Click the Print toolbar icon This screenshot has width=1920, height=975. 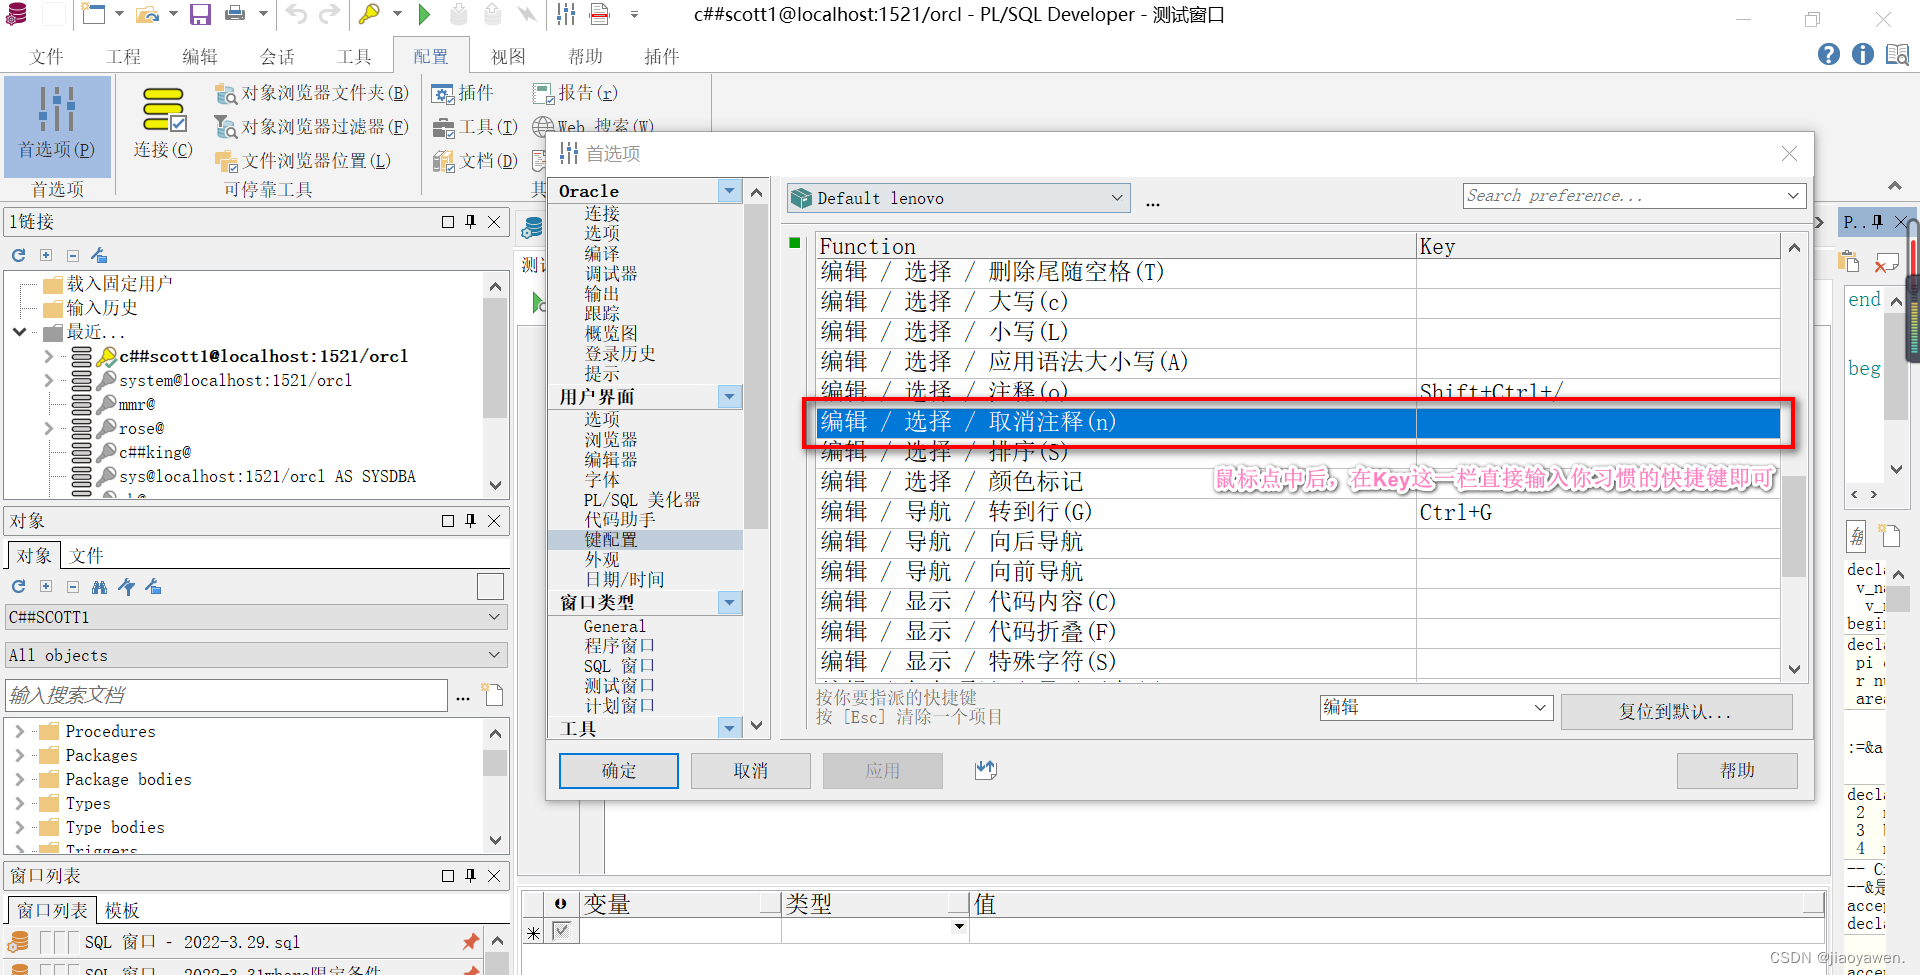click(236, 14)
